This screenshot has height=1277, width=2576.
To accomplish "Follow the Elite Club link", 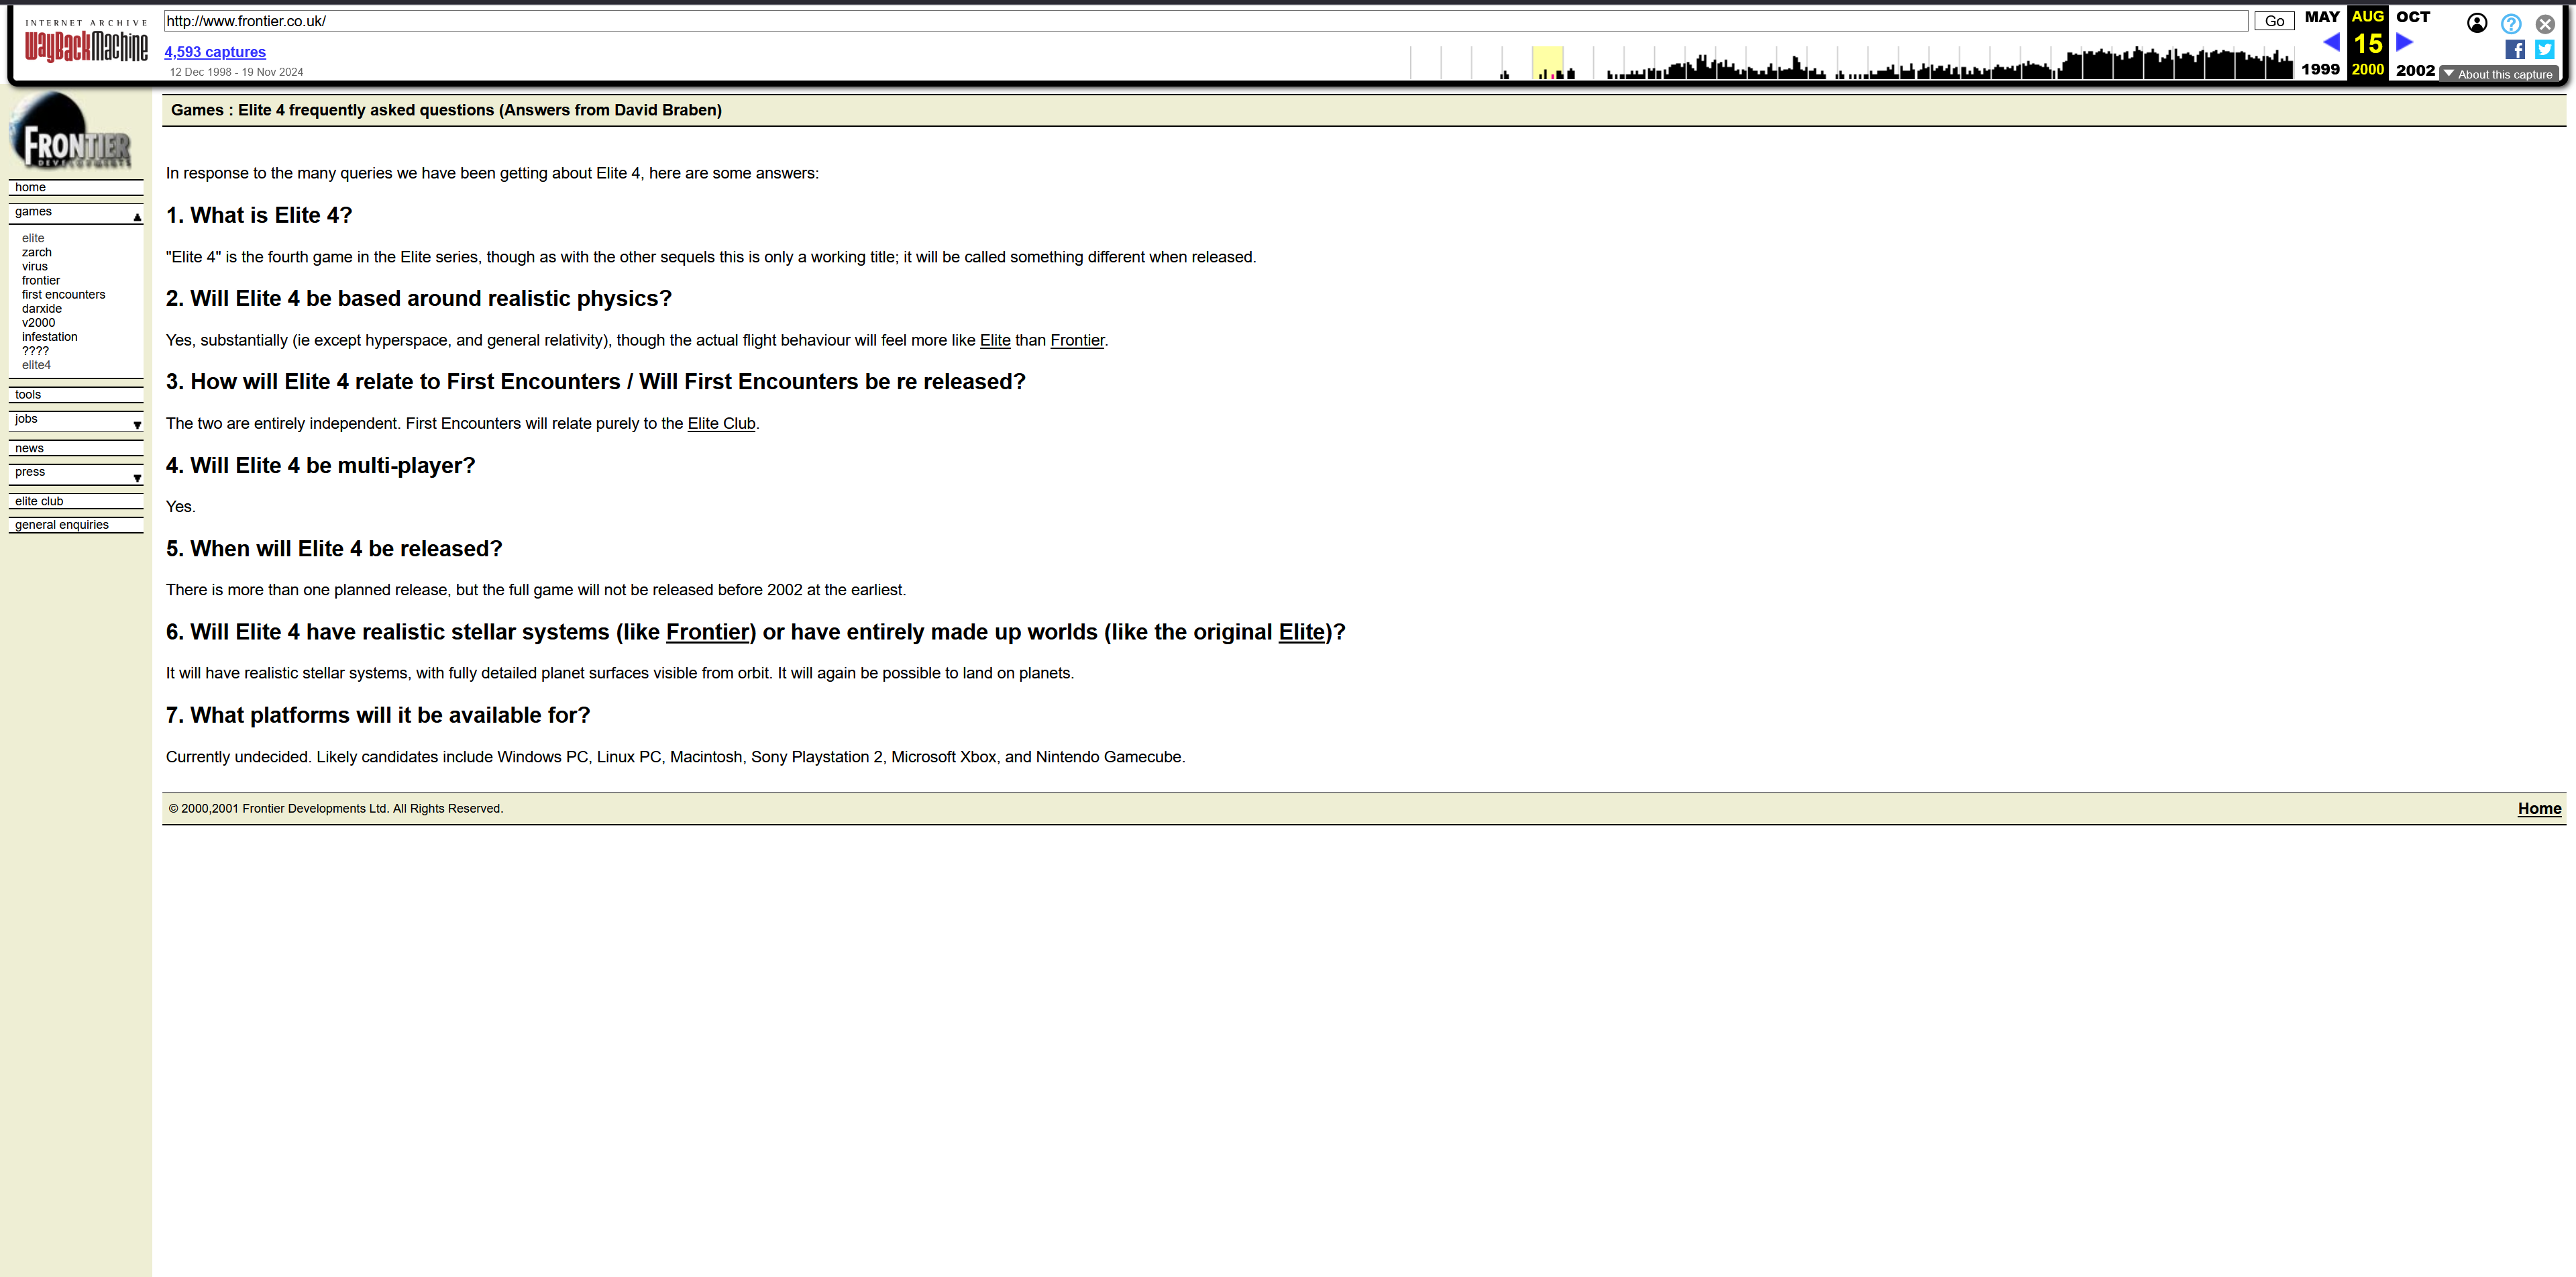I will [721, 423].
